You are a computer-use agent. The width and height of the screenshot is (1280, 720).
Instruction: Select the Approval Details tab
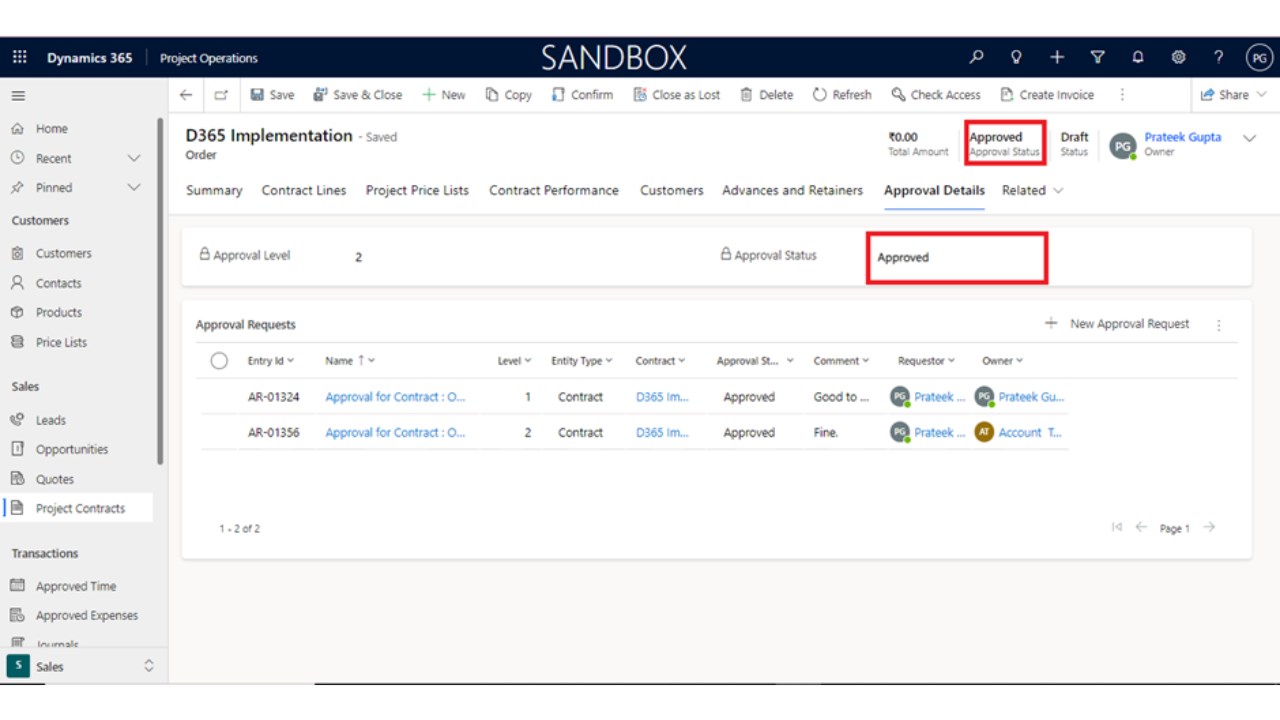934,190
